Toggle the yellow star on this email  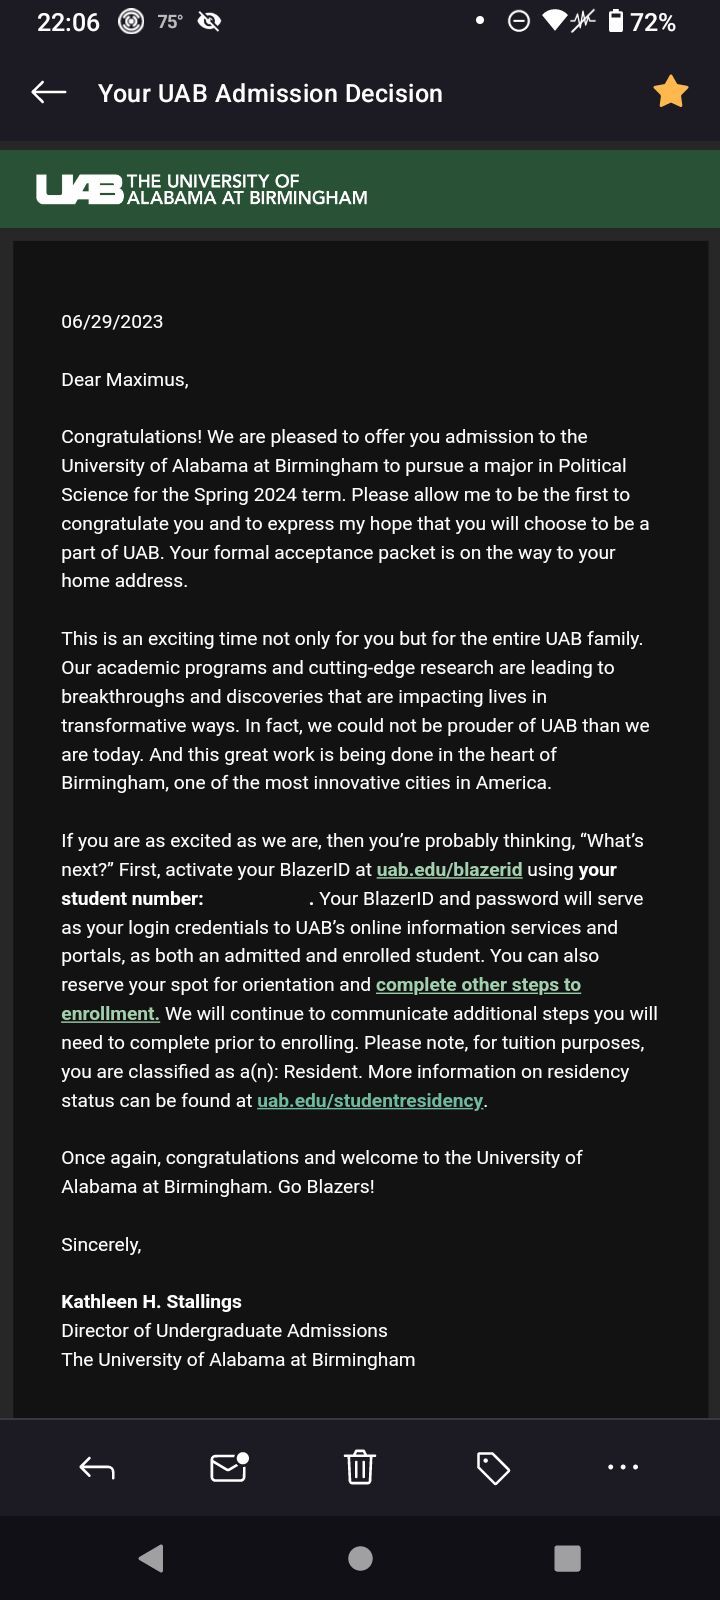(670, 92)
